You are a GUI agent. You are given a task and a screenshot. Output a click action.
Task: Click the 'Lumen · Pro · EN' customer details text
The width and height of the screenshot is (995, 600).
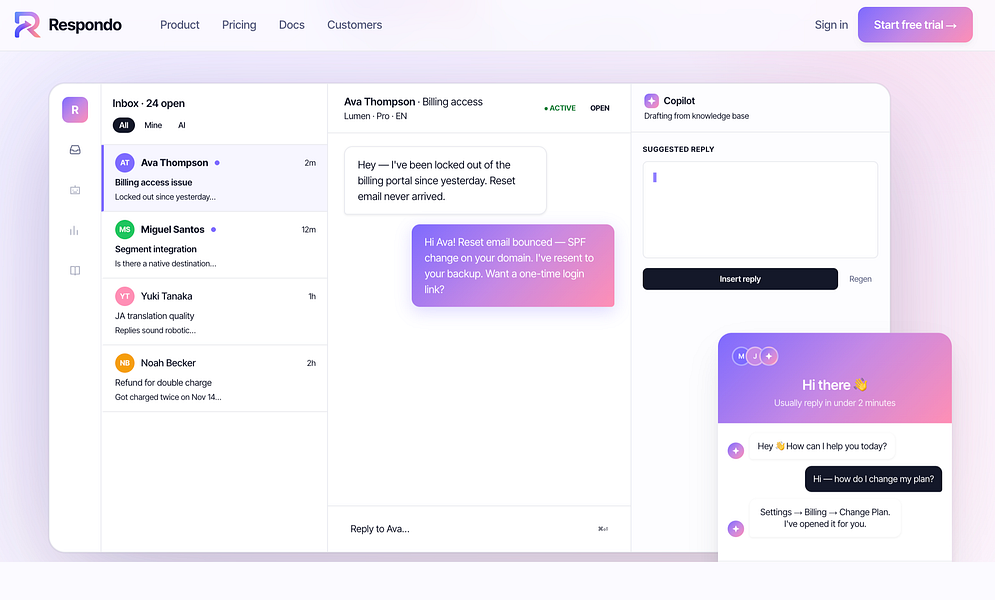376,116
